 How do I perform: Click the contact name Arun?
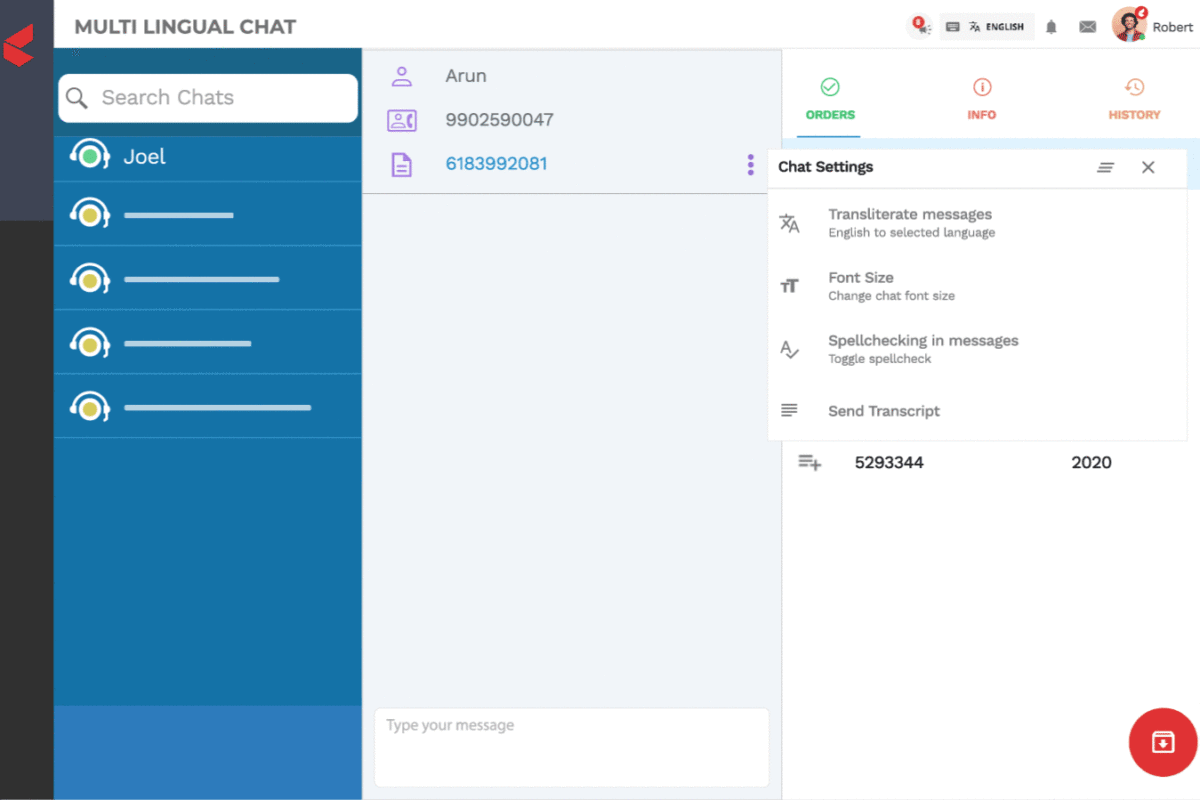click(x=466, y=76)
